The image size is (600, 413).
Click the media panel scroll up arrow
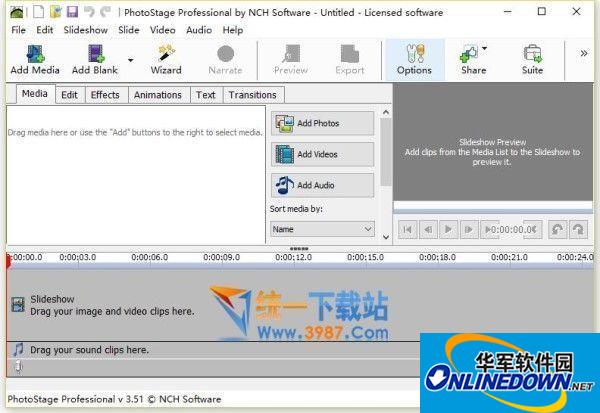(386, 113)
